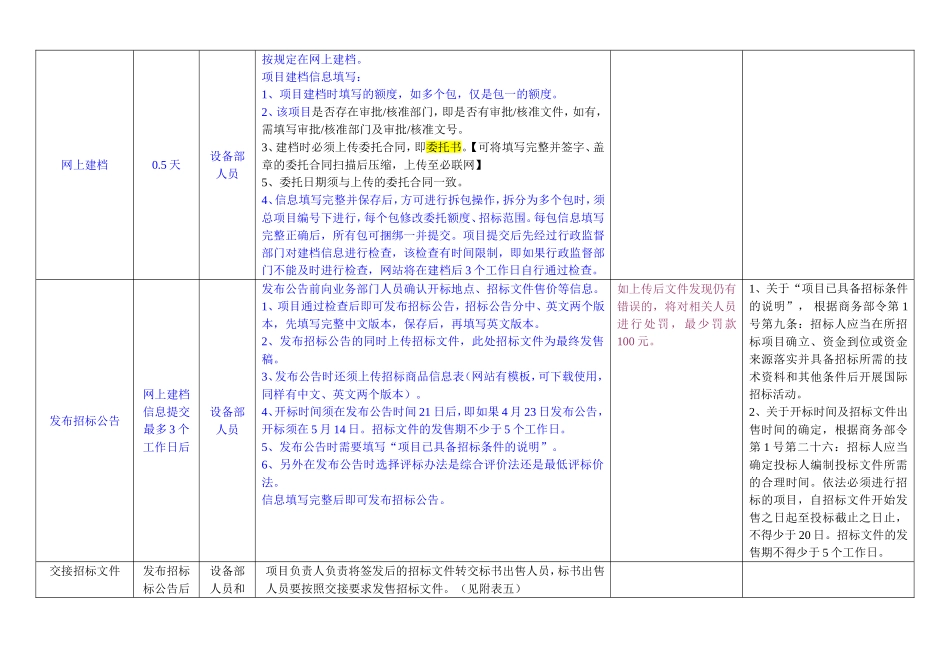Screen dimensions: 950x672
Task: Click the line '1、项目建档时填写的额度'
Action: tap(412, 95)
